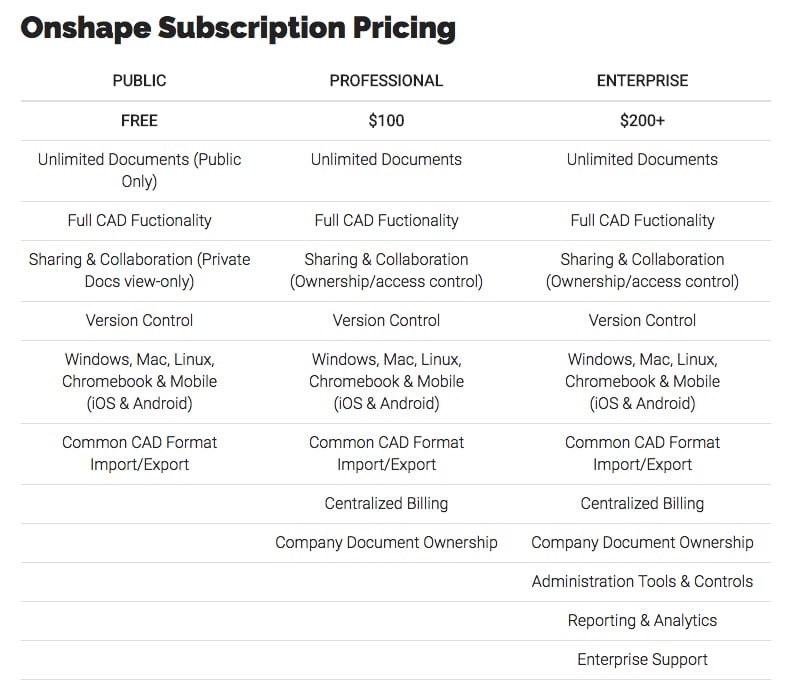Select the ENTERPRISE plan column header
The width and height of the screenshot is (790, 699).
(642, 80)
